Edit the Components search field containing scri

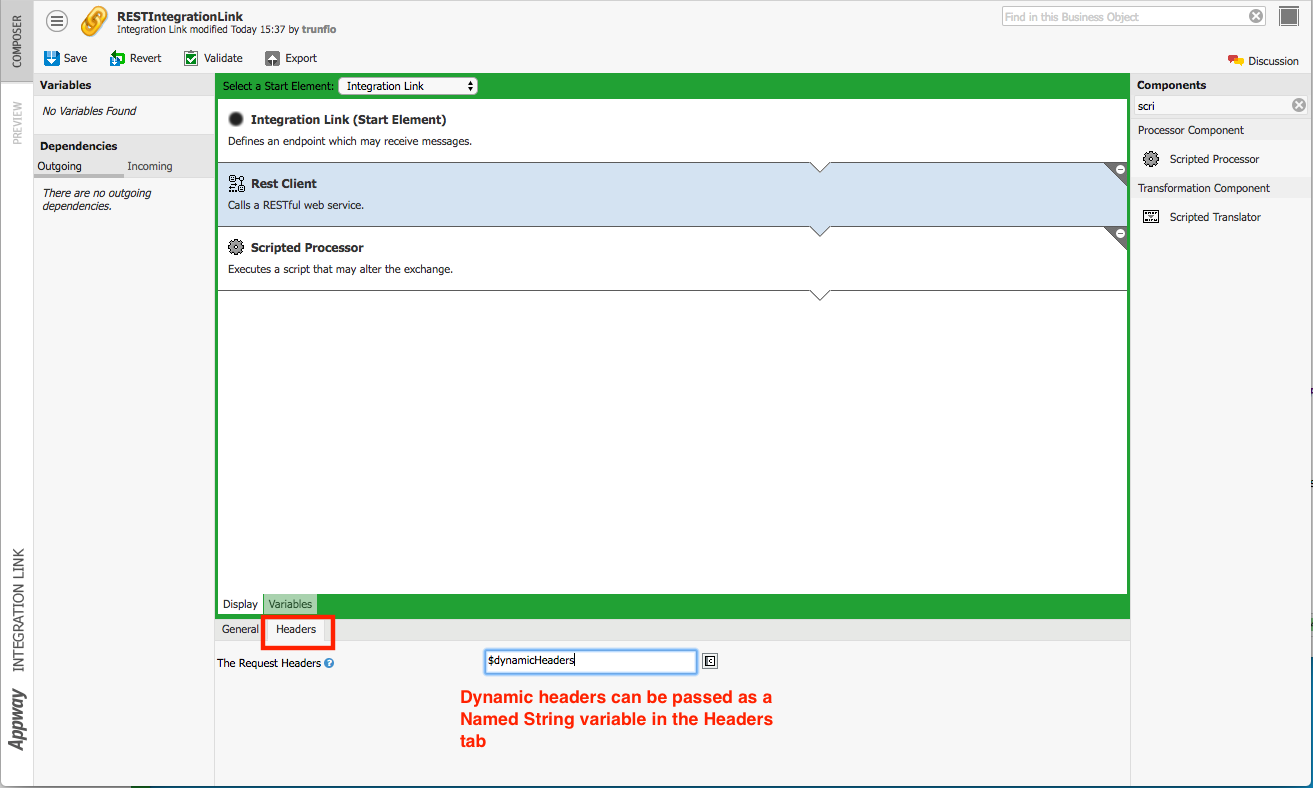point(1212,105)
